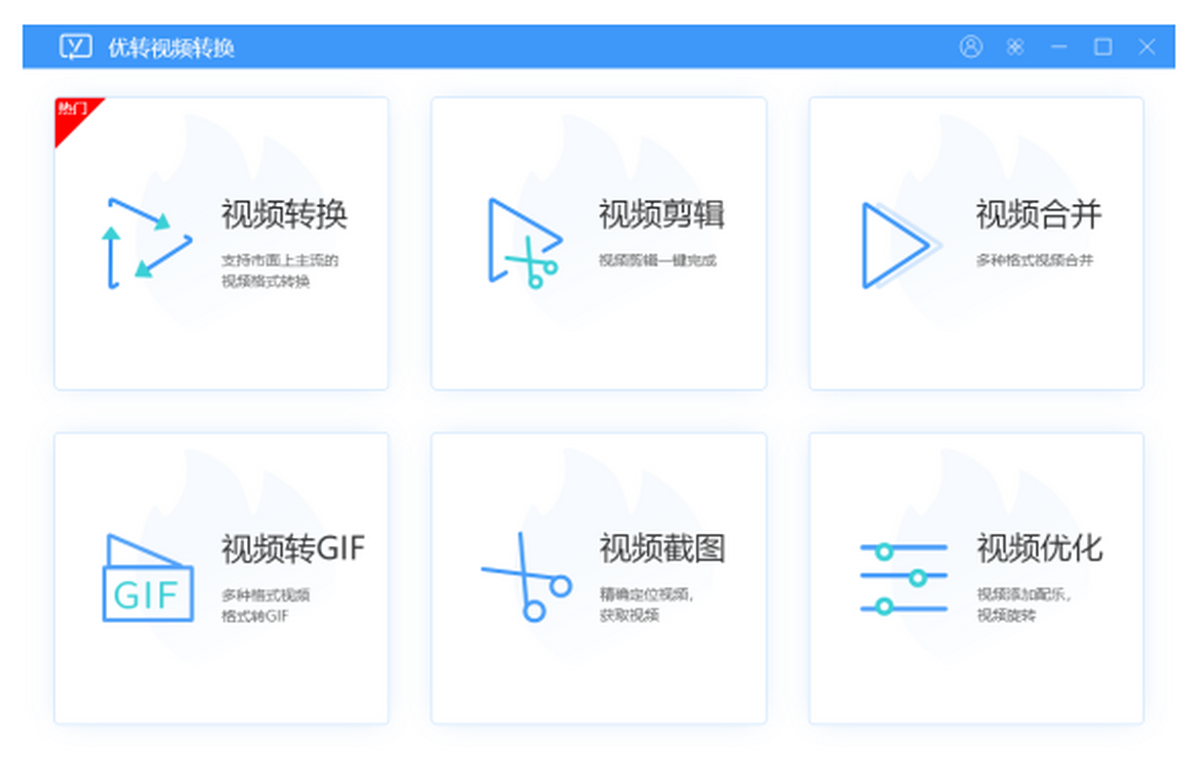Open the user account icon in title bar
1200x782 pixels.
(970, 47)
